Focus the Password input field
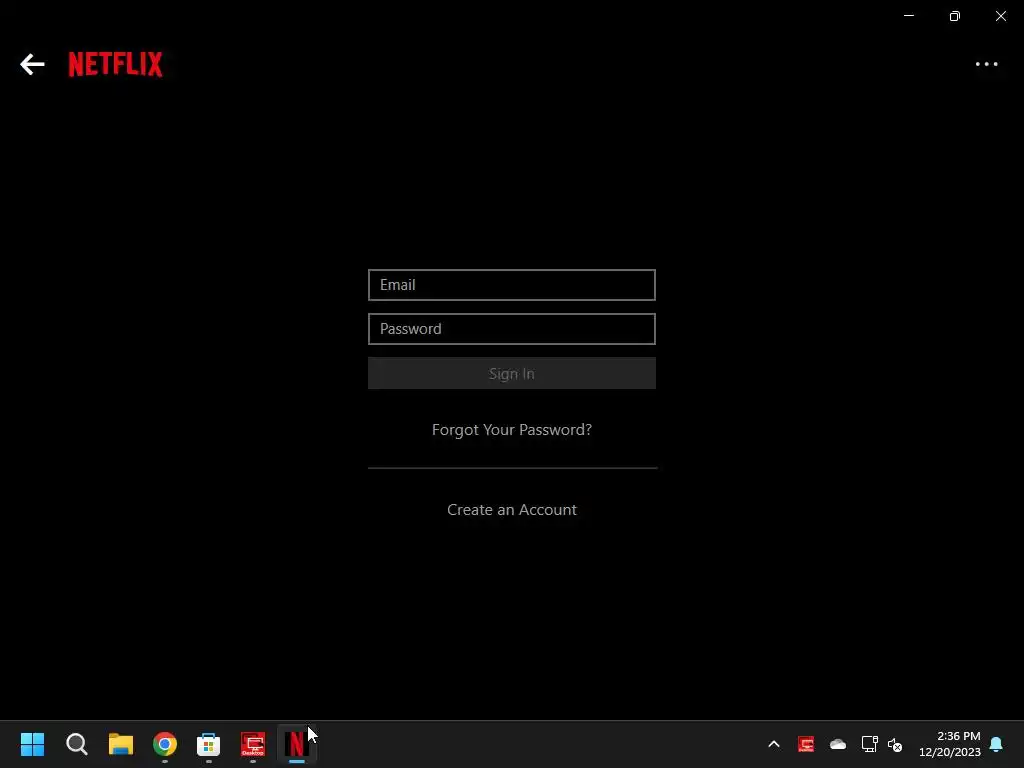The image size is (1024, 768). [511, 328]
